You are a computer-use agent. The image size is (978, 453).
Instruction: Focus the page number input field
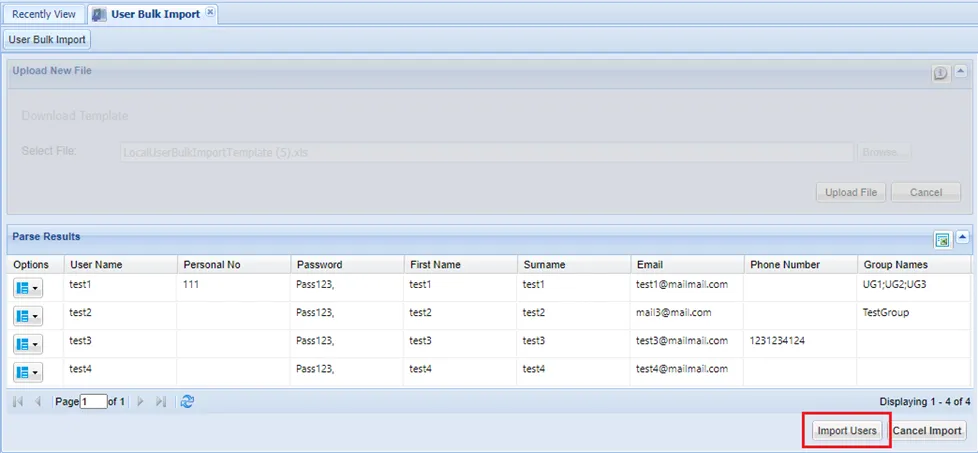coord(94,402)
